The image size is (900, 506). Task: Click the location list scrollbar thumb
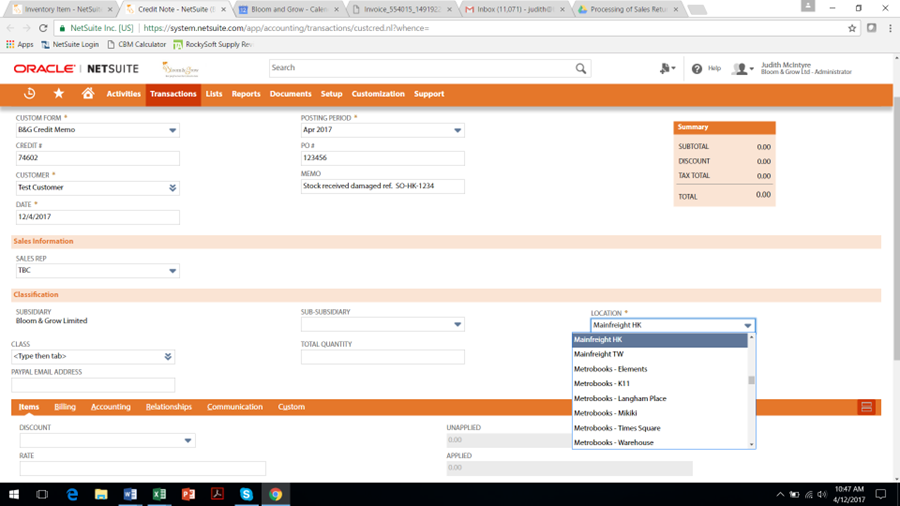coord(751,380)
